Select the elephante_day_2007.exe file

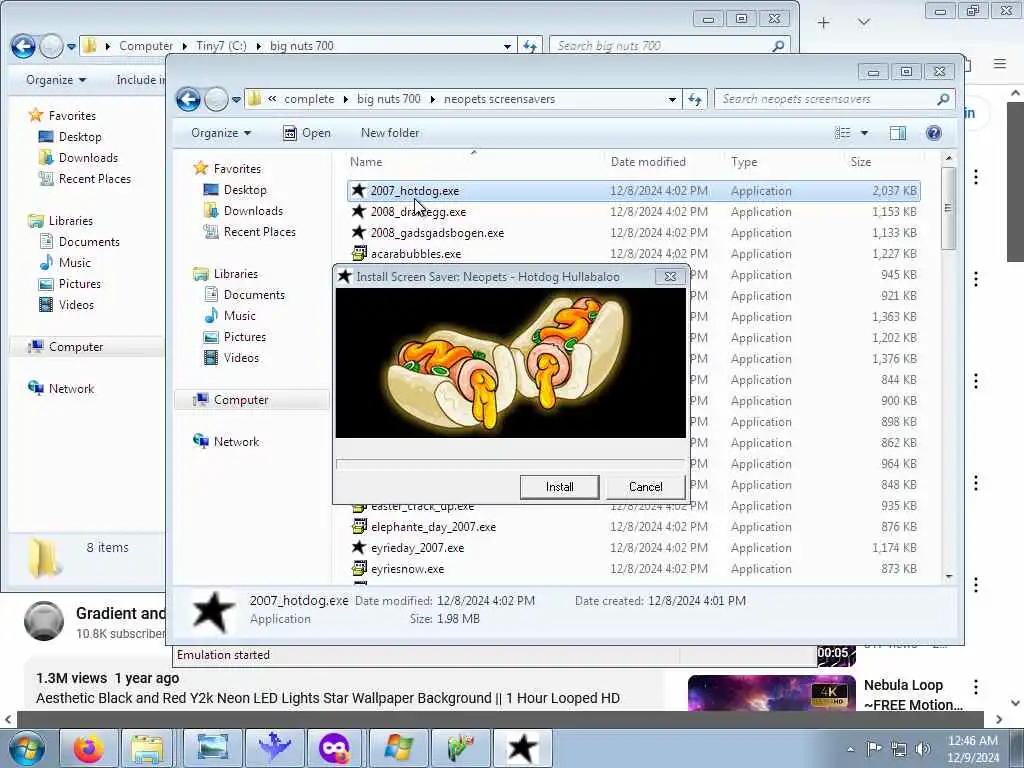click(633, 526)
